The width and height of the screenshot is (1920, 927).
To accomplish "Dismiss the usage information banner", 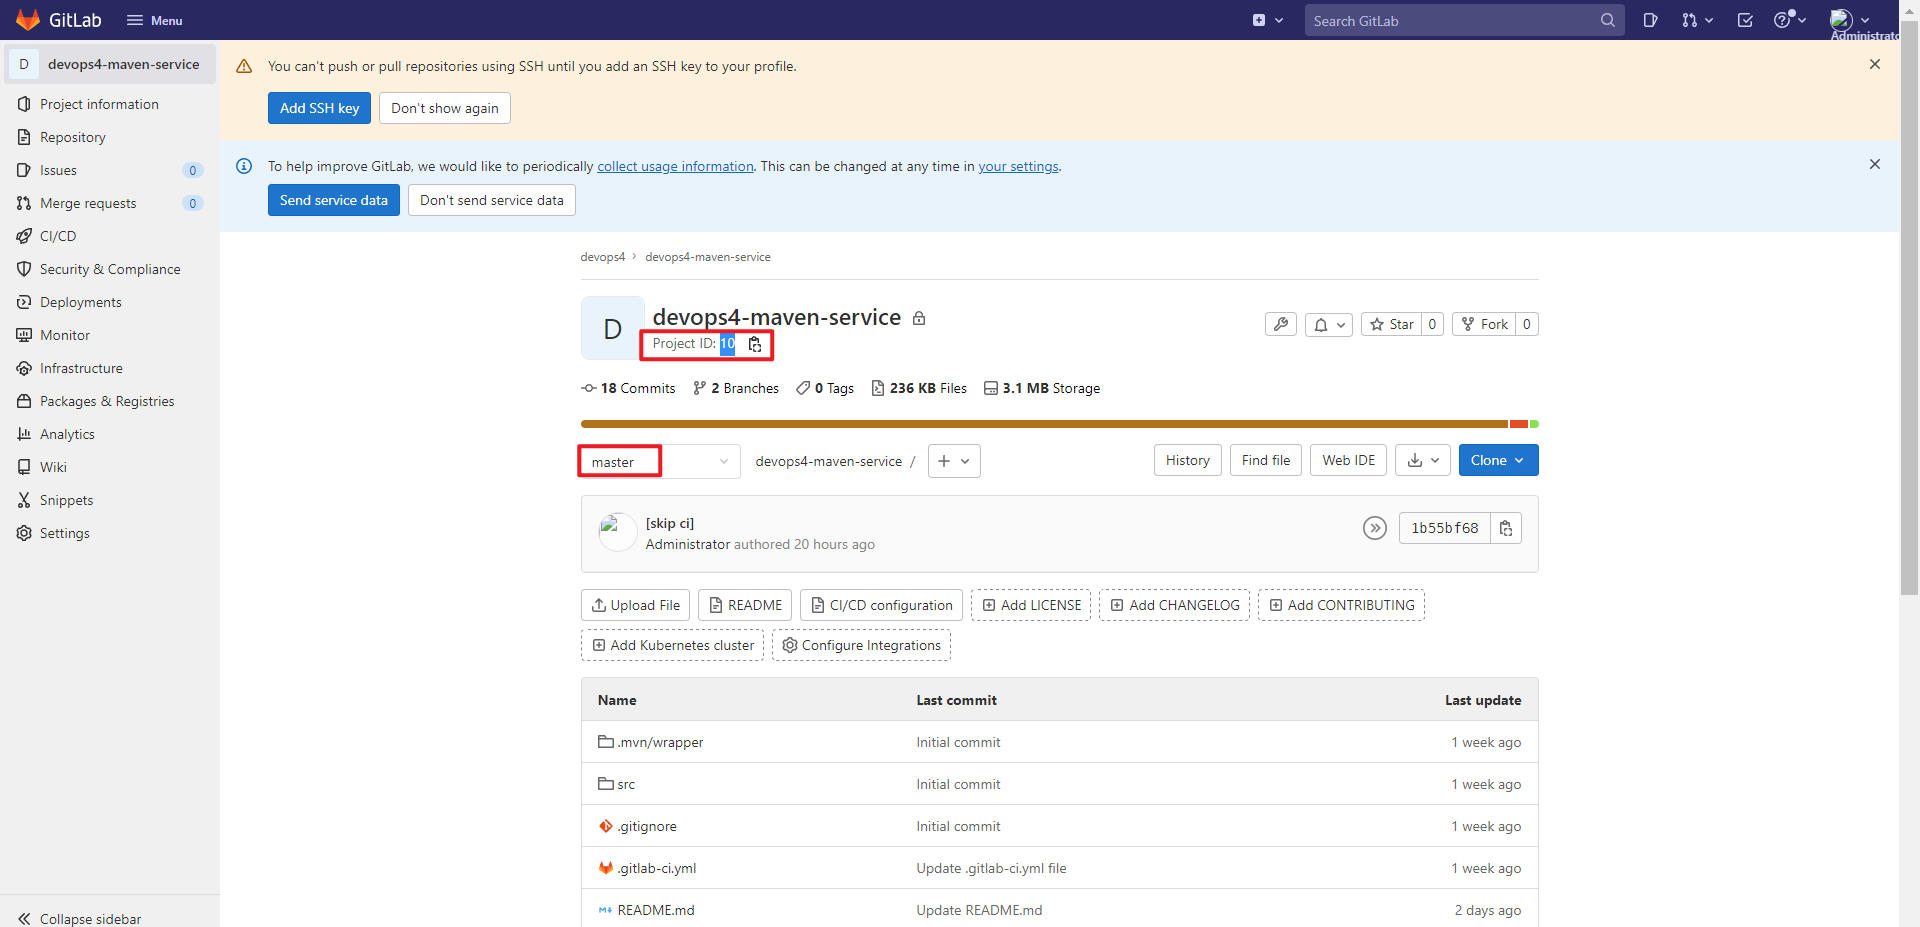I will click(1875, 164).
